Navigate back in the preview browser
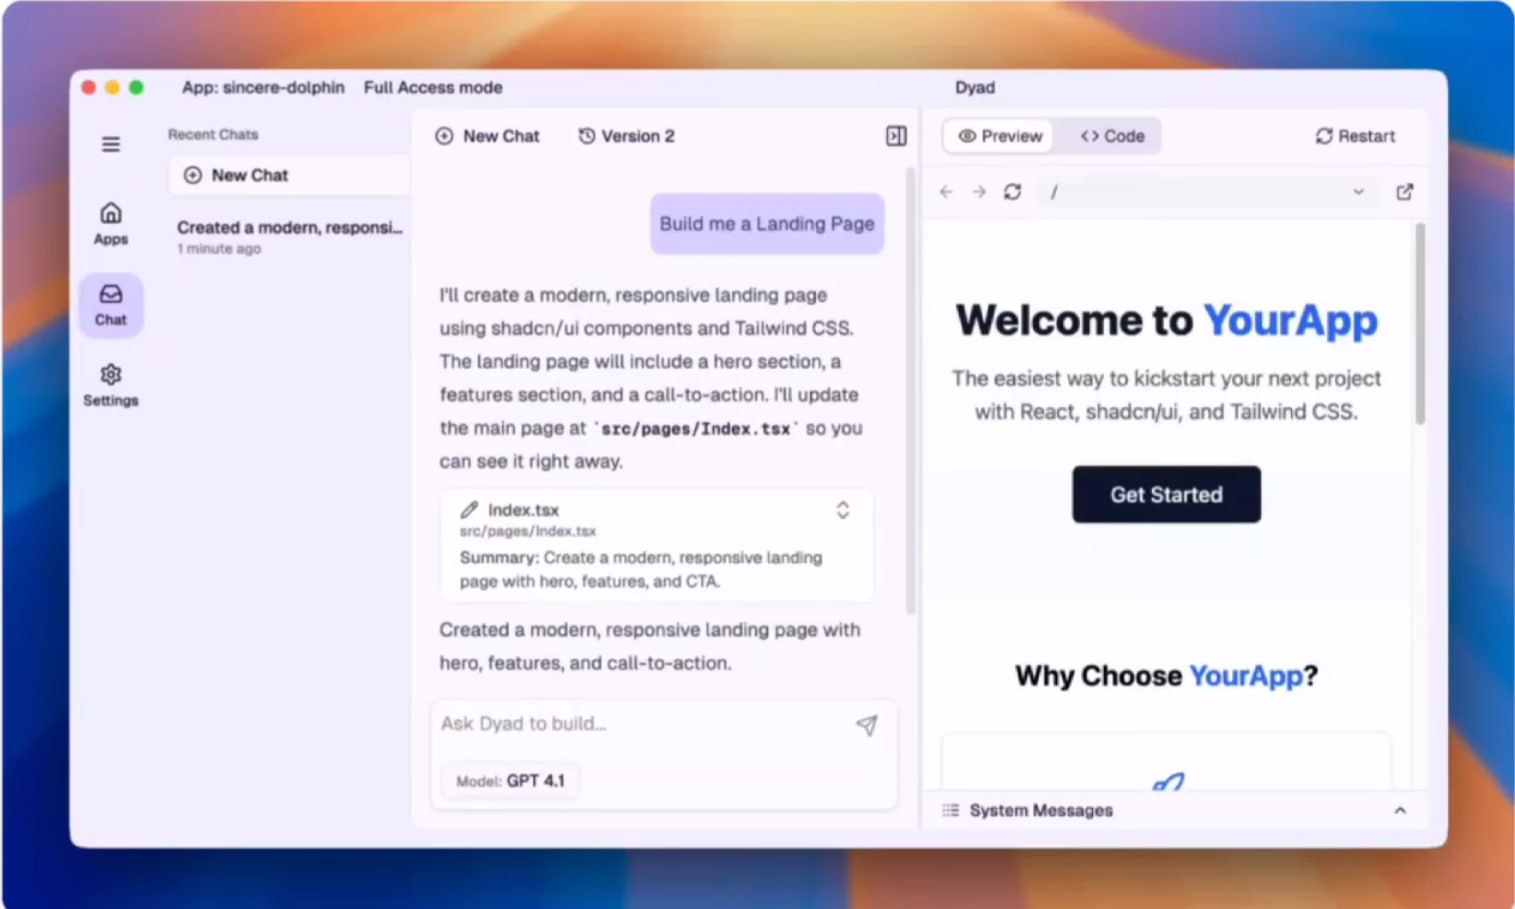 click(x=946, y=192)
